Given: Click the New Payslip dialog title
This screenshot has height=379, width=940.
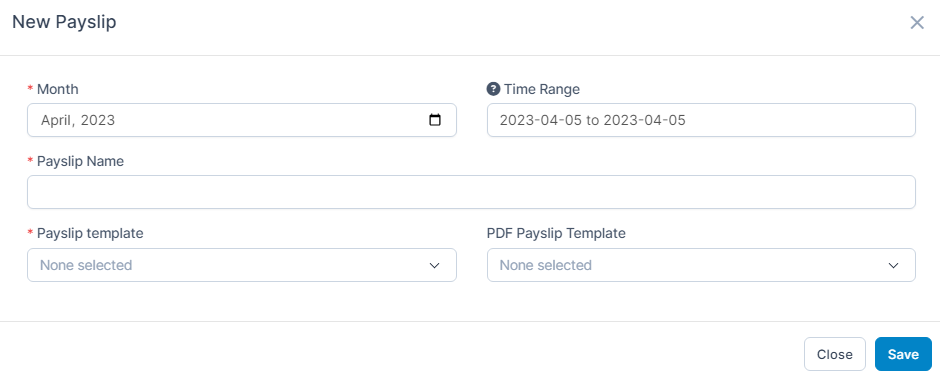Looking at the screenshot, I should coord(64,22).
